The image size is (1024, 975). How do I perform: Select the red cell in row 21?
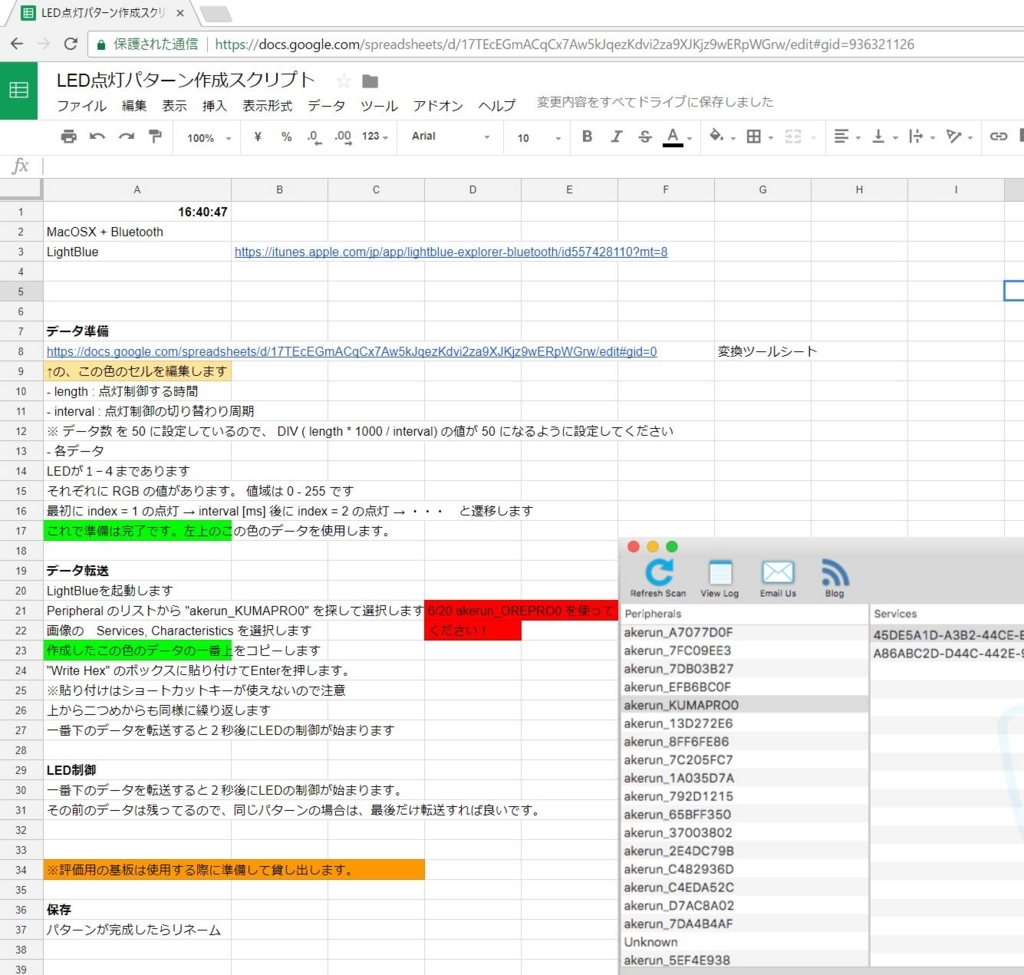pyautogui.click(x=521, y=611)
